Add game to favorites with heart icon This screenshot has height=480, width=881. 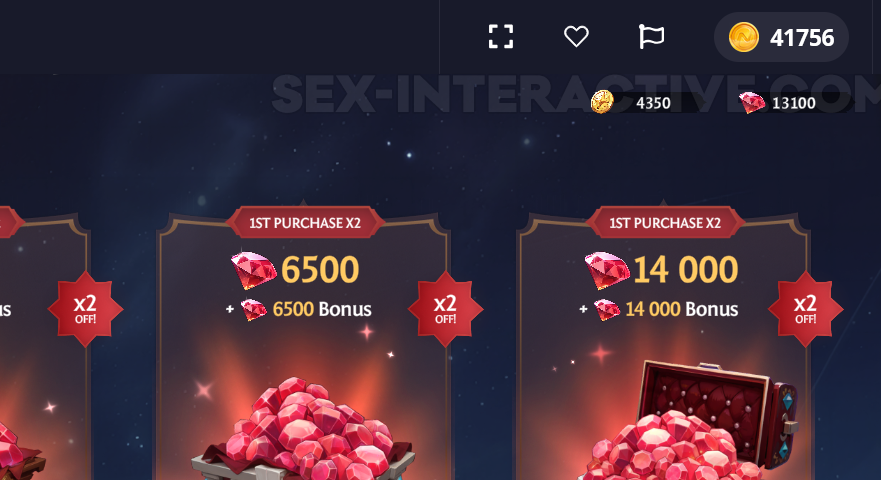[576, 37]
